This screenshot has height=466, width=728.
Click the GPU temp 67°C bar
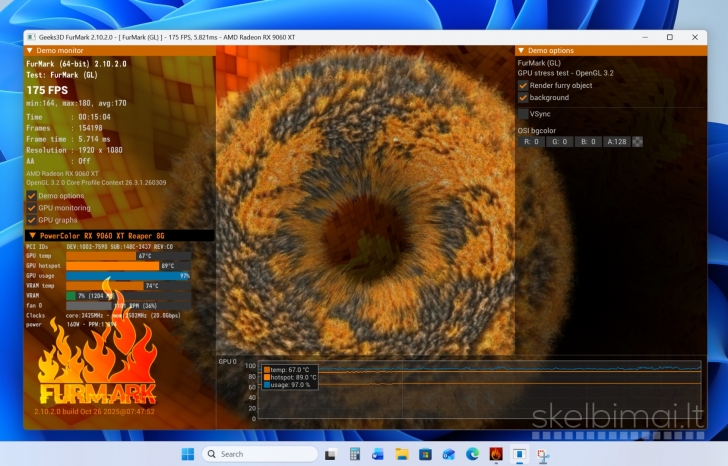pyautogui.click(x=129, y=256)
